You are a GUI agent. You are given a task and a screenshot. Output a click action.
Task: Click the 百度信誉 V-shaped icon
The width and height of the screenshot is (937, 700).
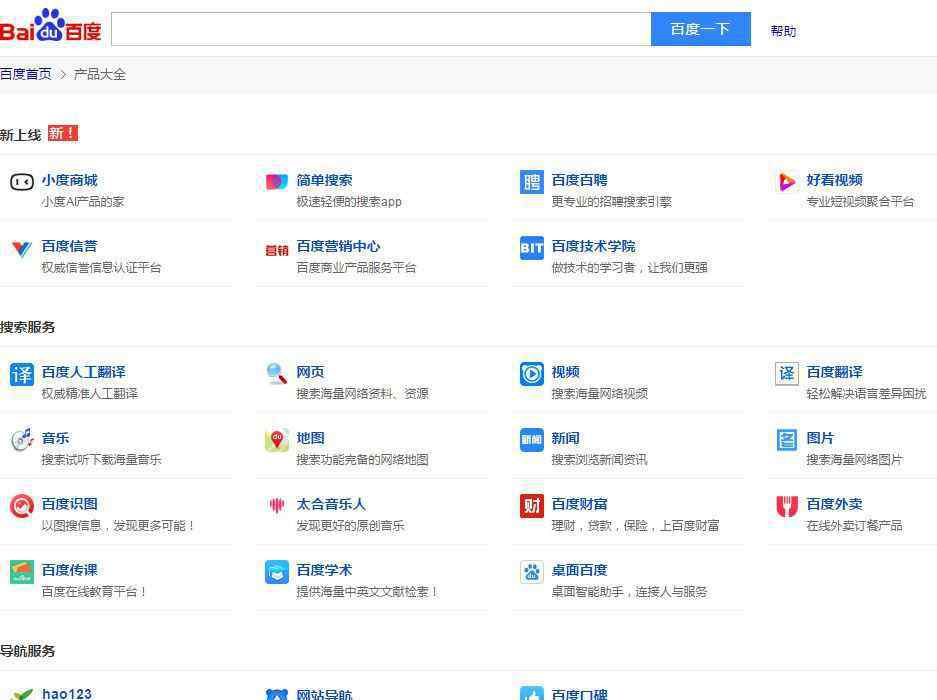pyautogui.click(x=22, y=248)
